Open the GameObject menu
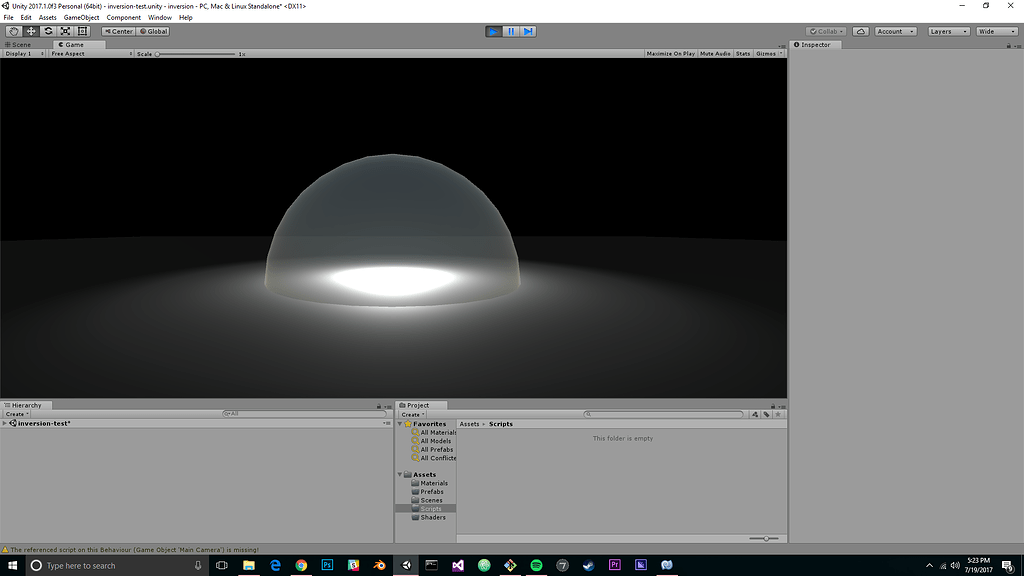 pos(81,18)
